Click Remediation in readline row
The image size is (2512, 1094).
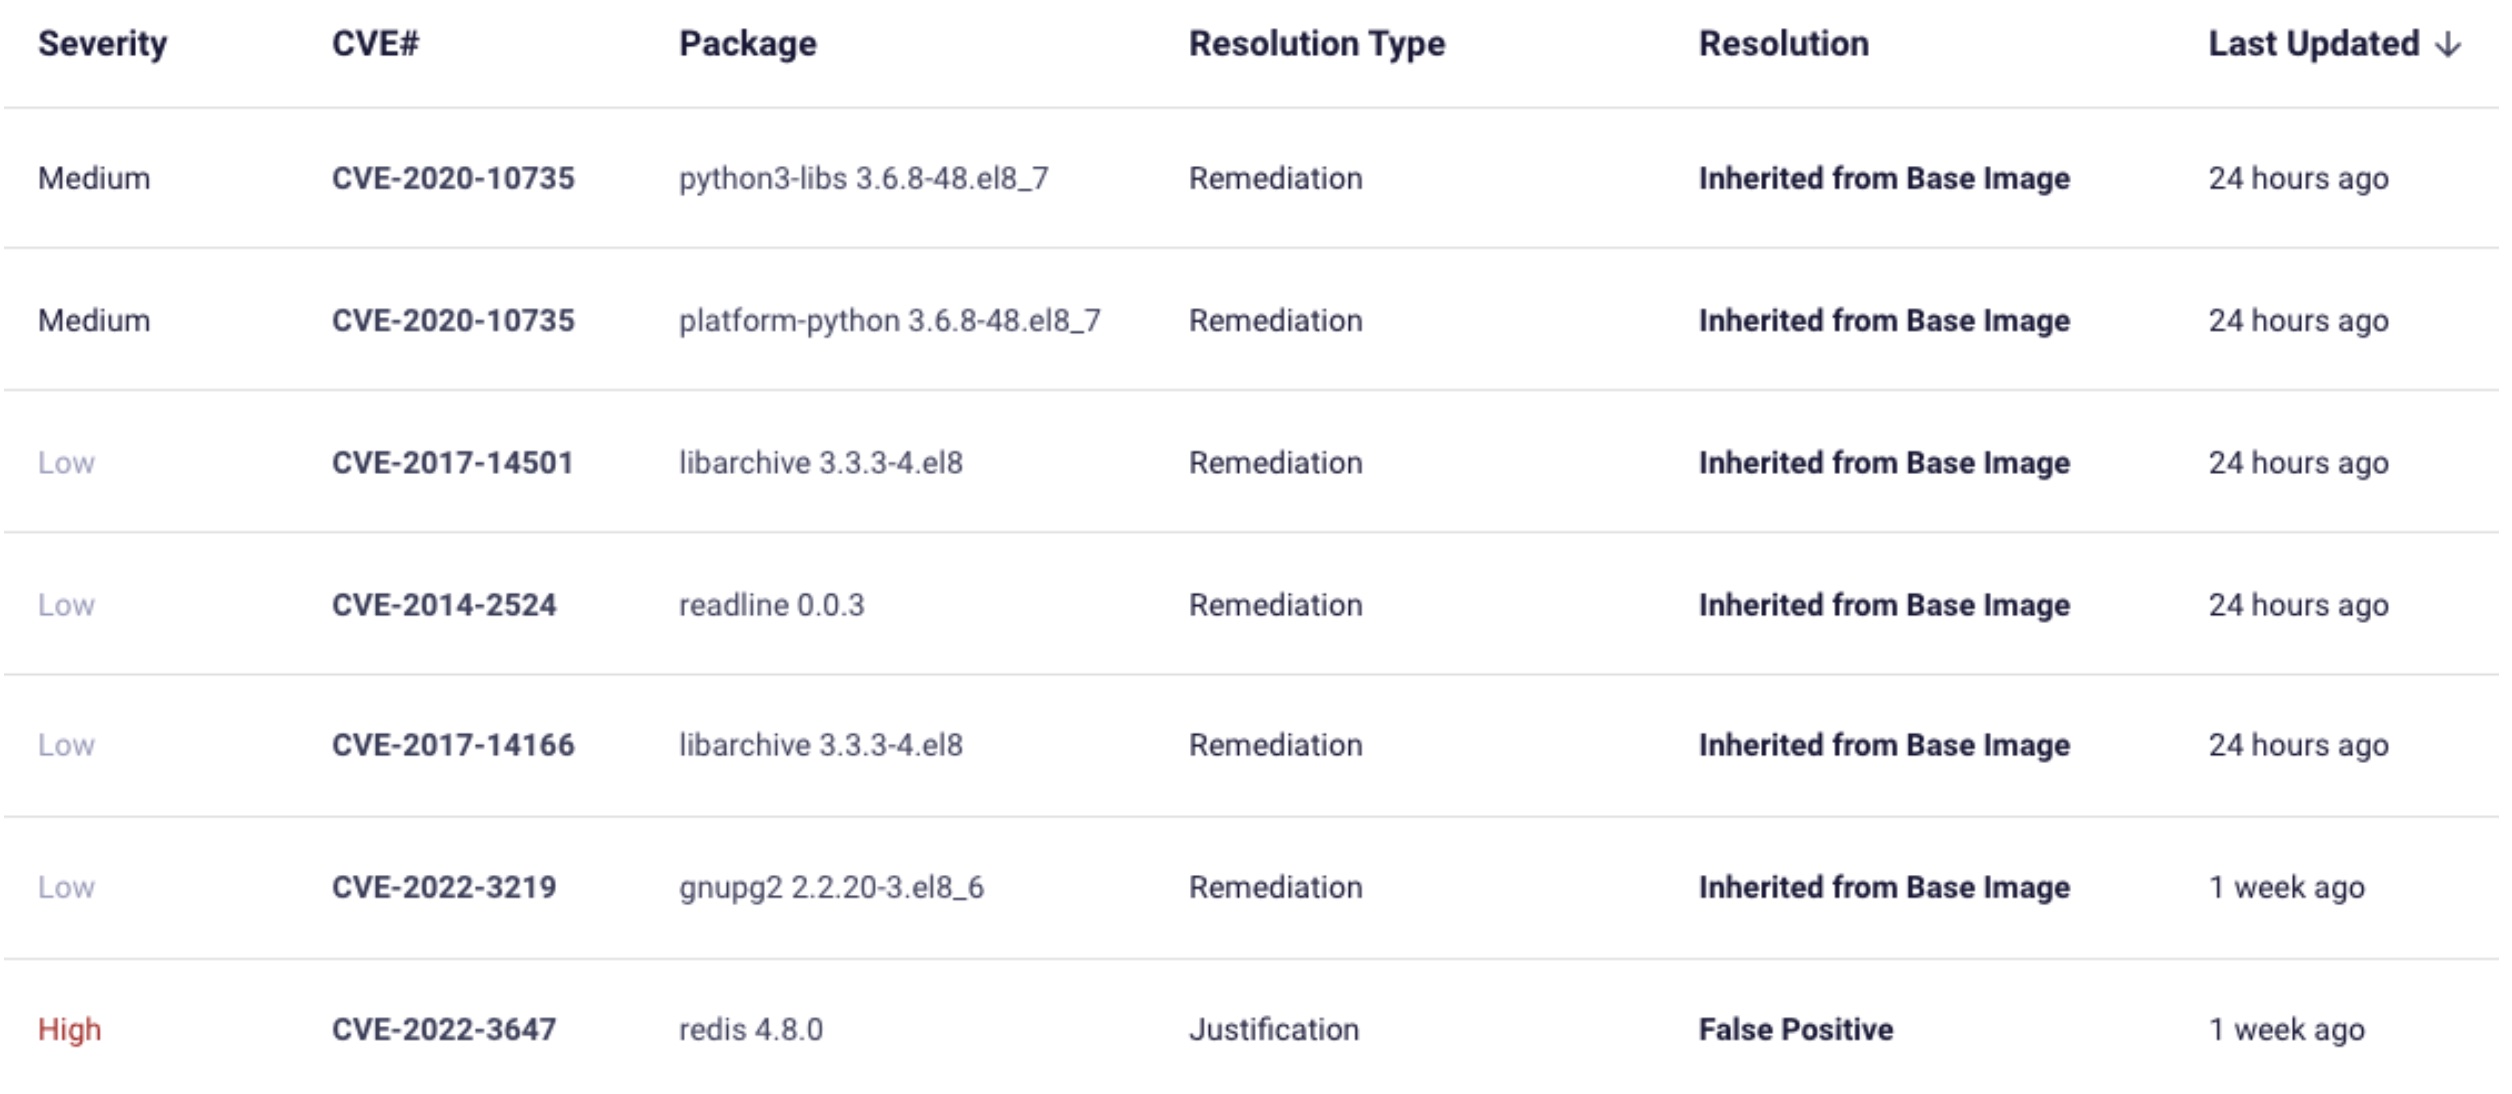pyautogui.click(x=1276, y=604)
